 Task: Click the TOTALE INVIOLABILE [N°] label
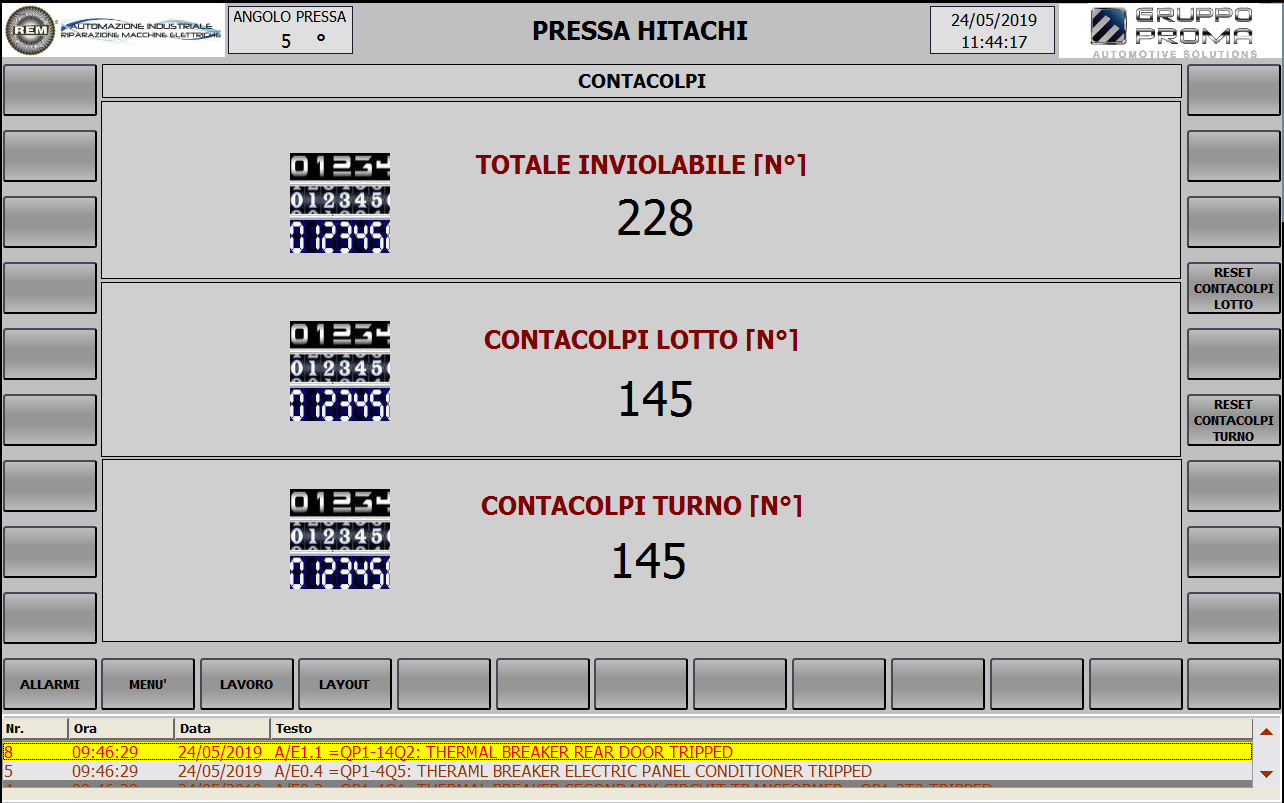(641, 165)
